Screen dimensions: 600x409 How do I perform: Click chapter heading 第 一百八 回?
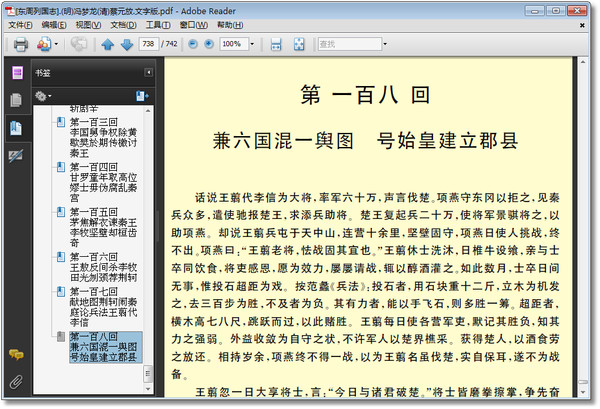point(365,95)
